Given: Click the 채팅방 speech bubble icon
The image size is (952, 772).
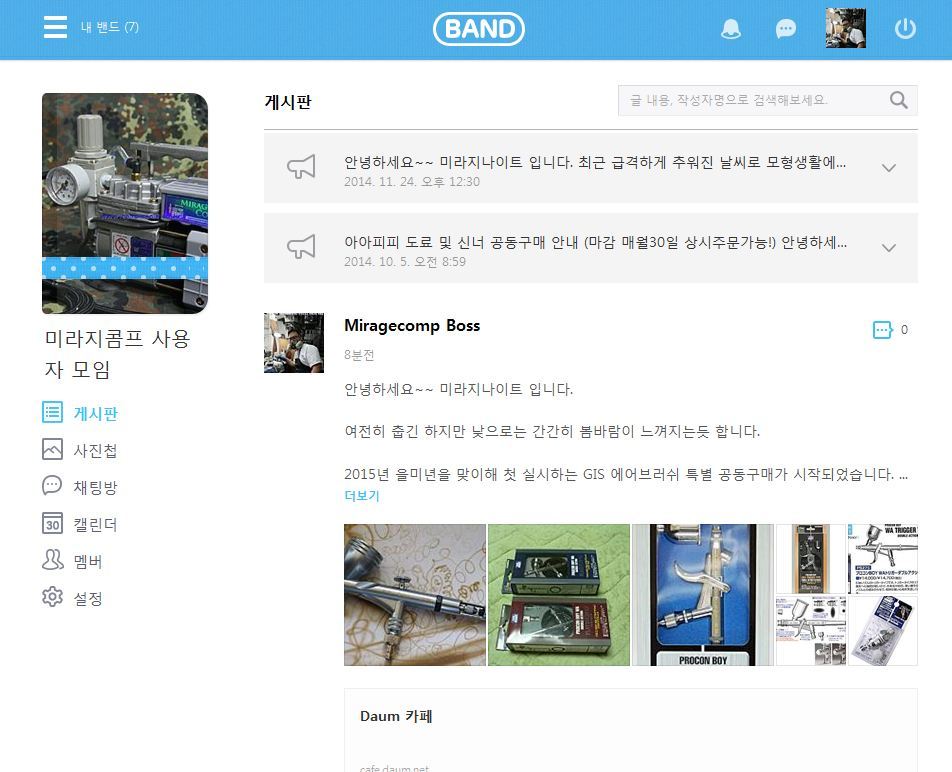Looking at the screenshot, I should point(52,486).
